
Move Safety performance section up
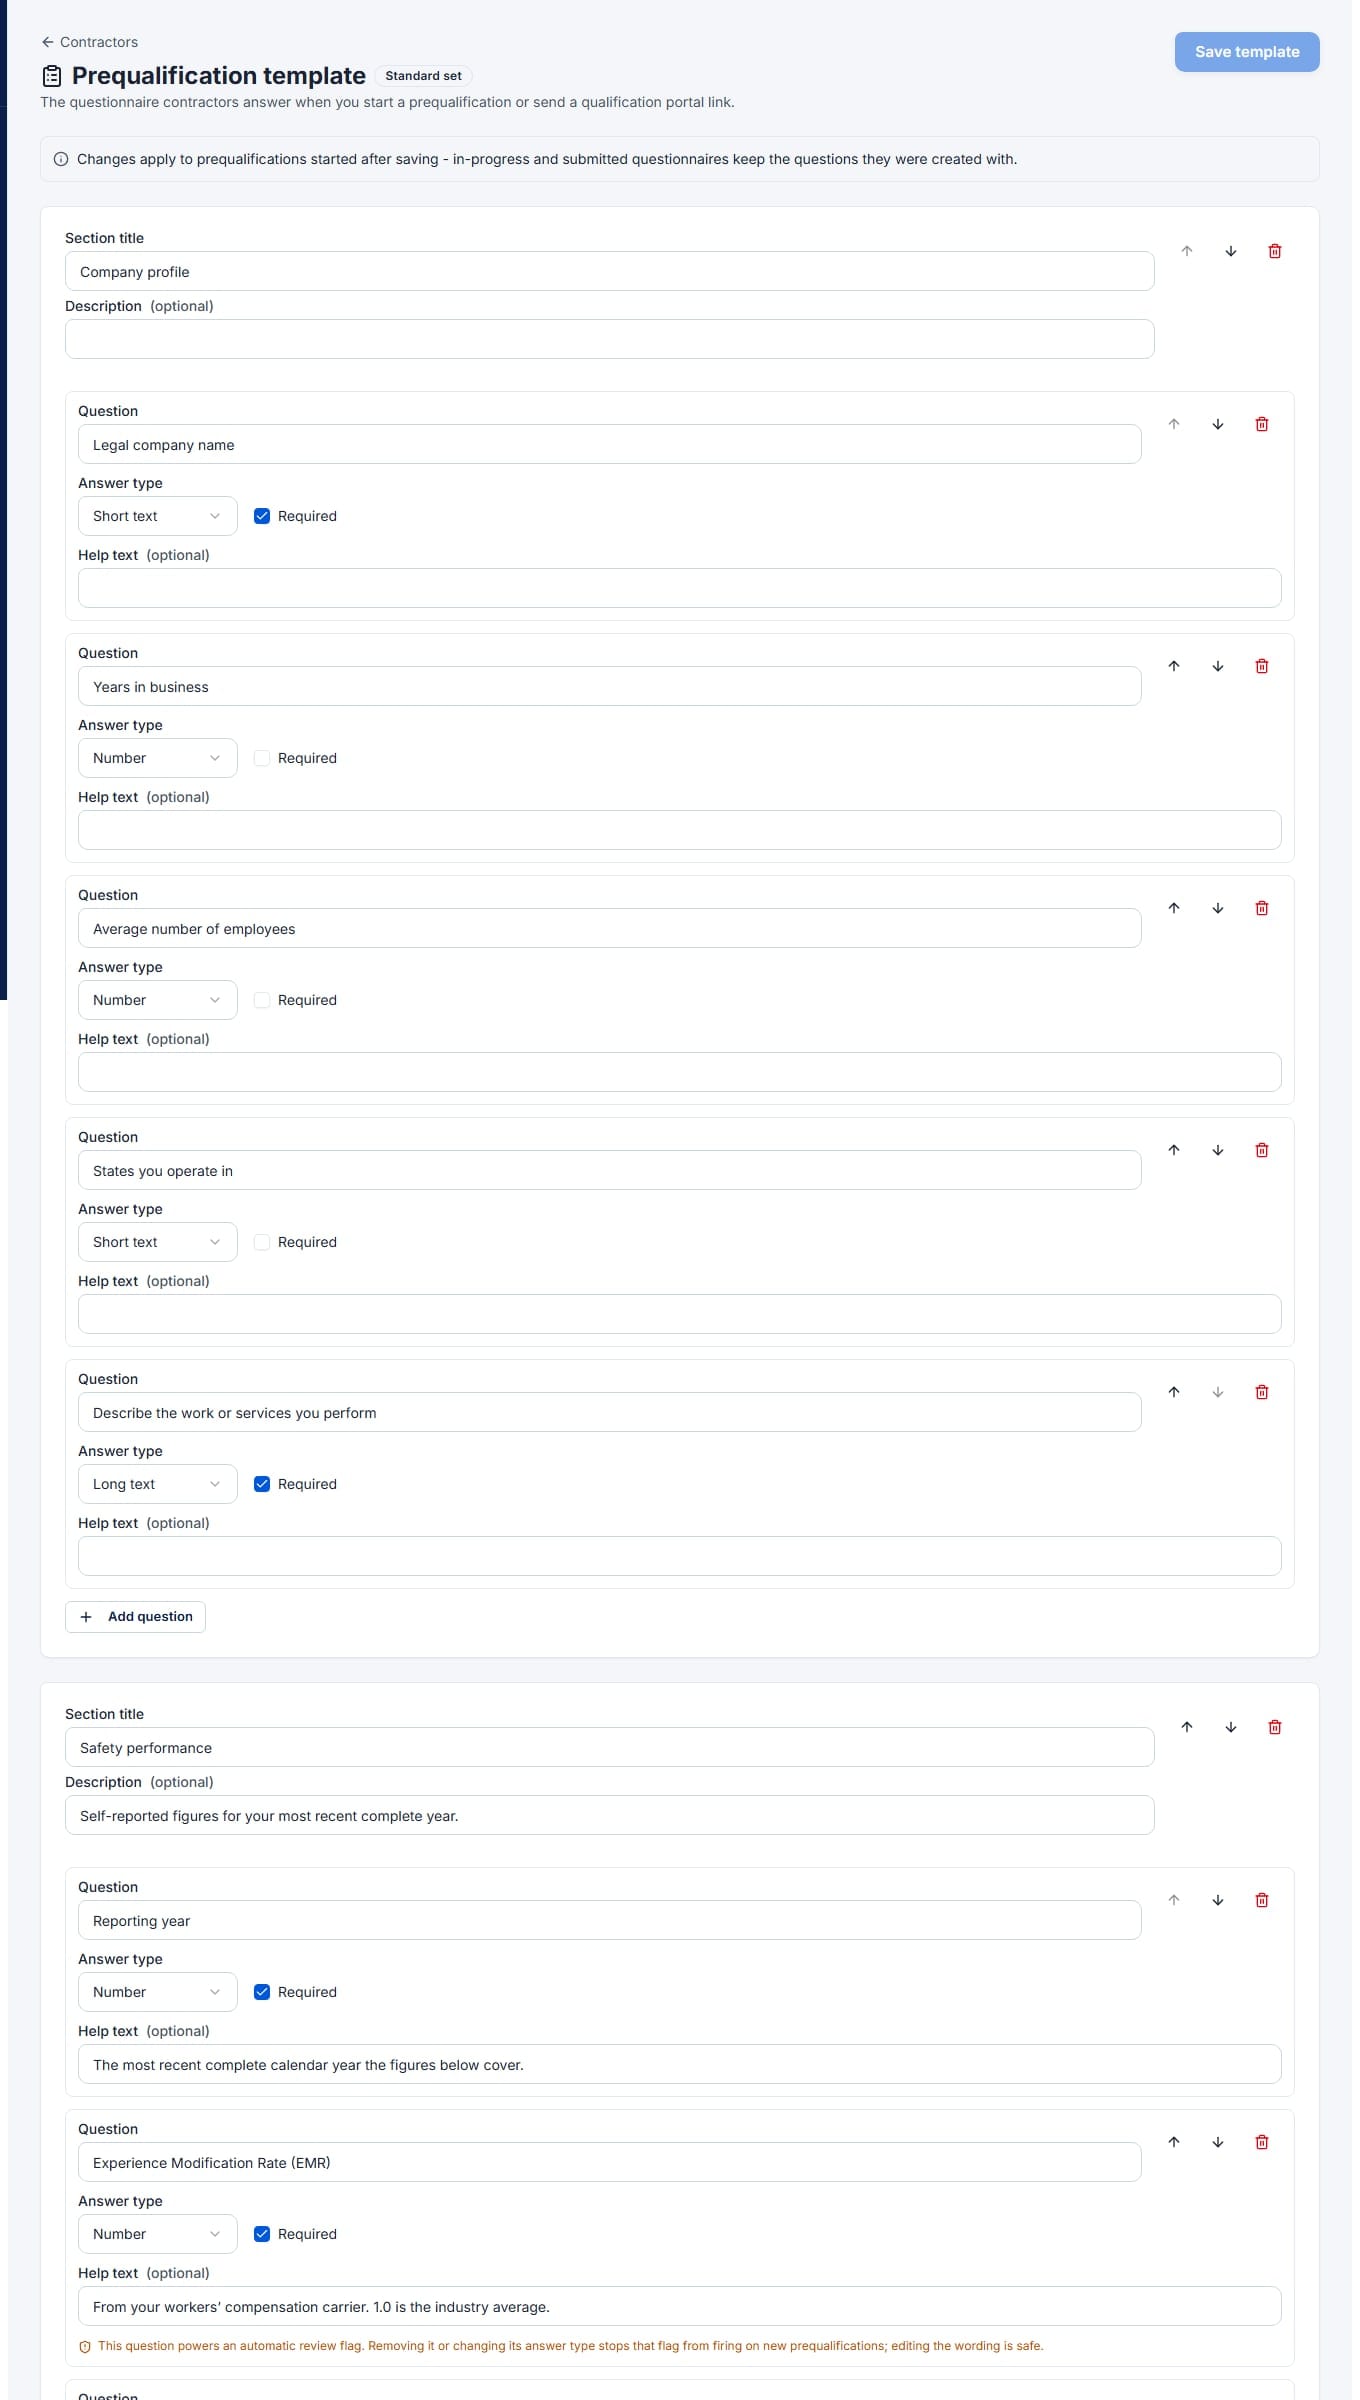[x=1187, y=1727]
